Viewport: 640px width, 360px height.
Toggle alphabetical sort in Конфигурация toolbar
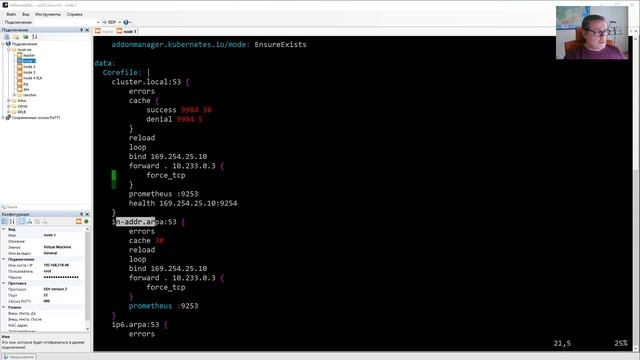12,221
